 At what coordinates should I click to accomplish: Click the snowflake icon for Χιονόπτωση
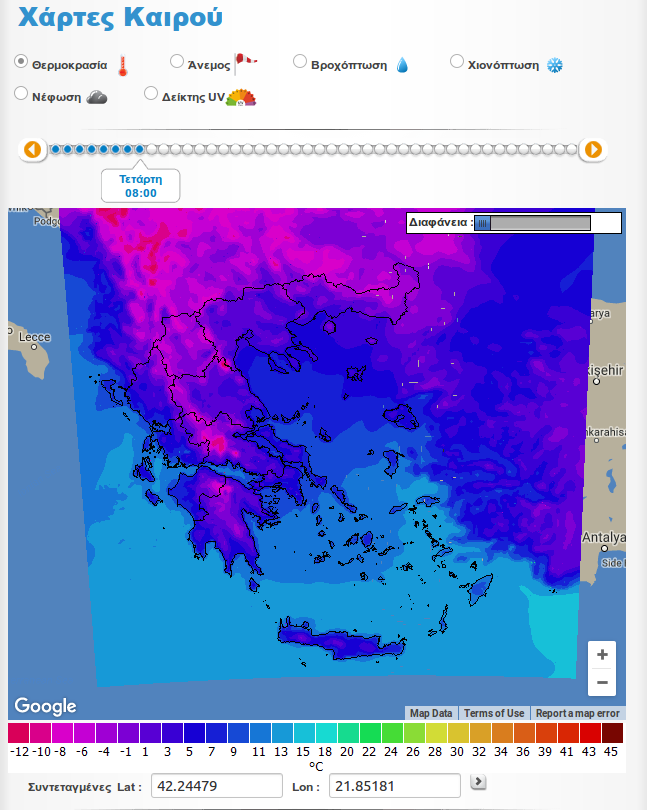click(554, 65)
